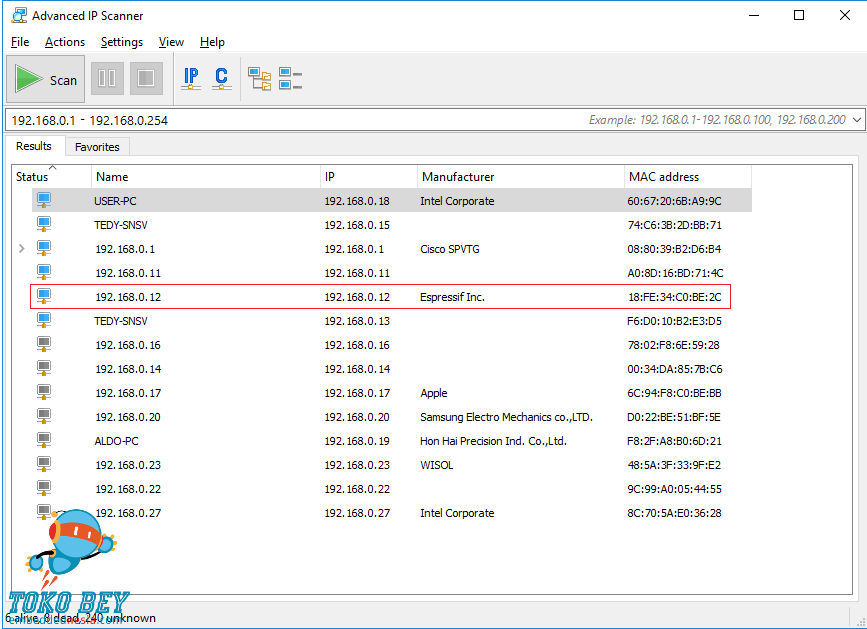Switch to the Favorites tab
867x629 pixels.
coord(97,147)
